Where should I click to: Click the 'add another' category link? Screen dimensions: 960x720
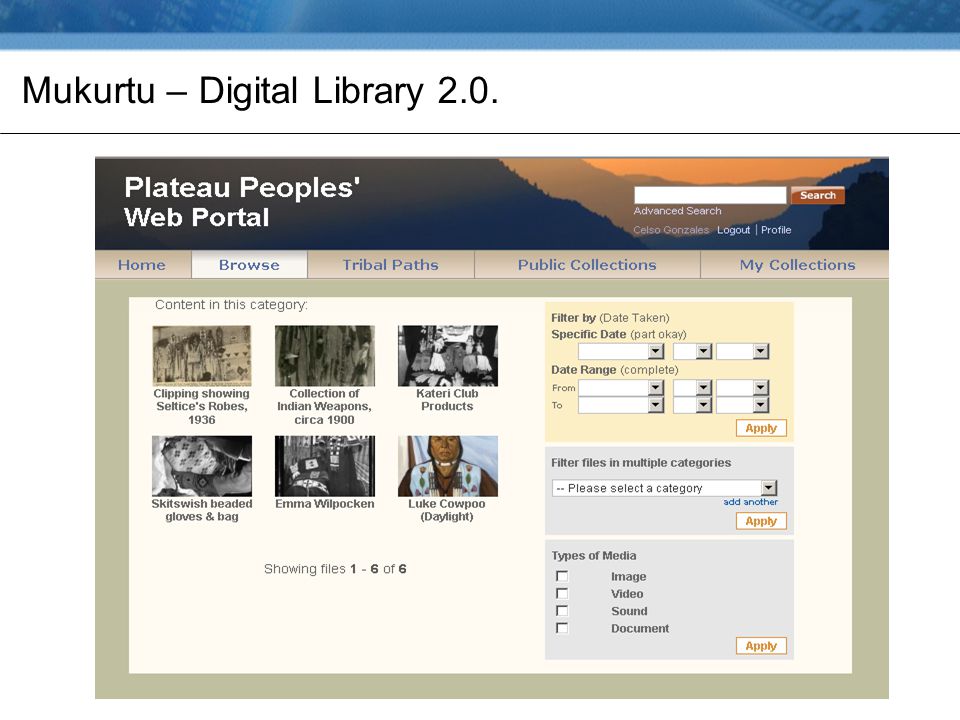751,502
